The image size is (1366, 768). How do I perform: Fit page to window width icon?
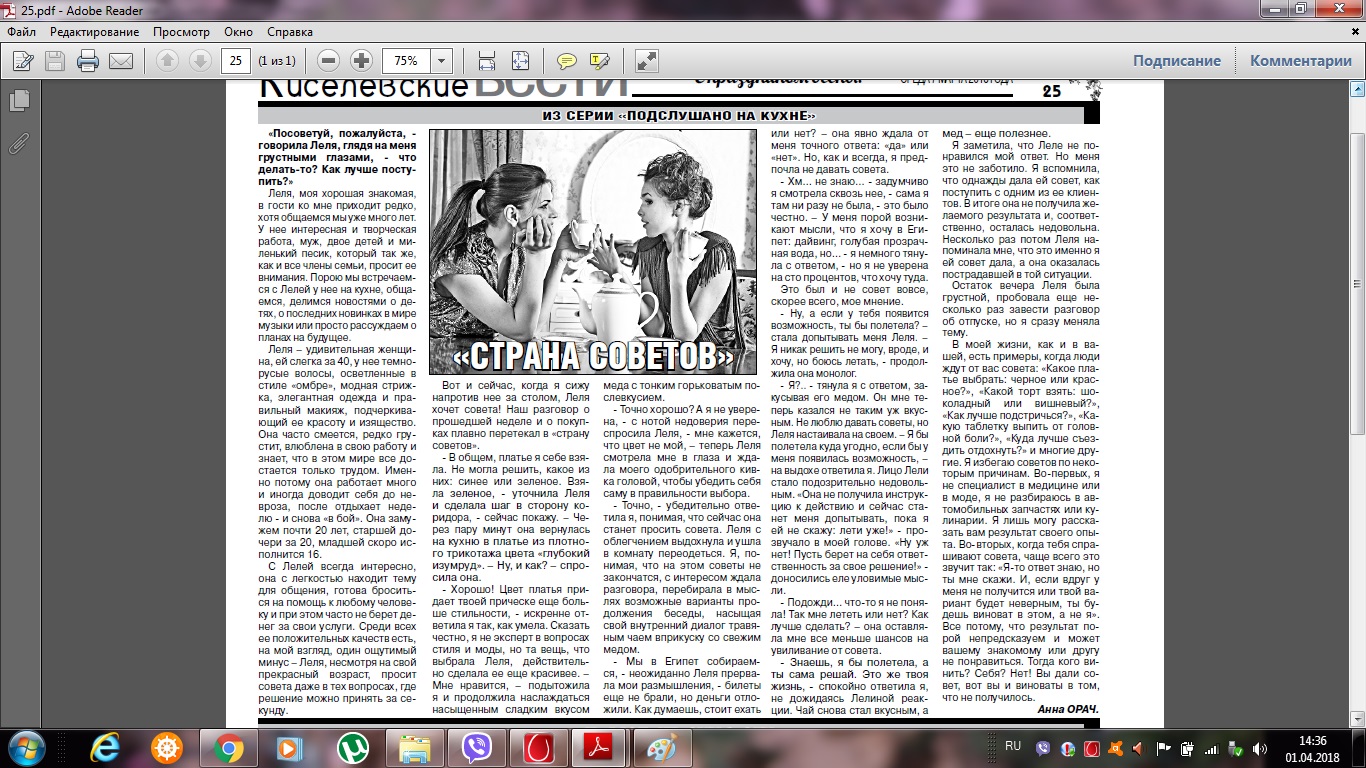487,61
